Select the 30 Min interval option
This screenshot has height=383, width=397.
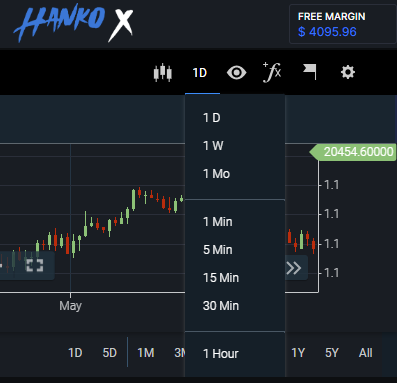tap(235, 306)
